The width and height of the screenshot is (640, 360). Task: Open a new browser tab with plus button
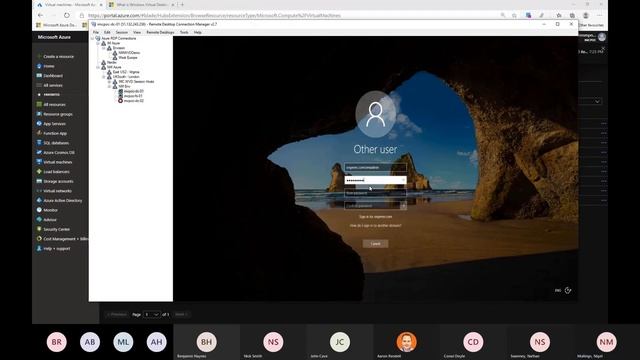click(x=182, y=5)
